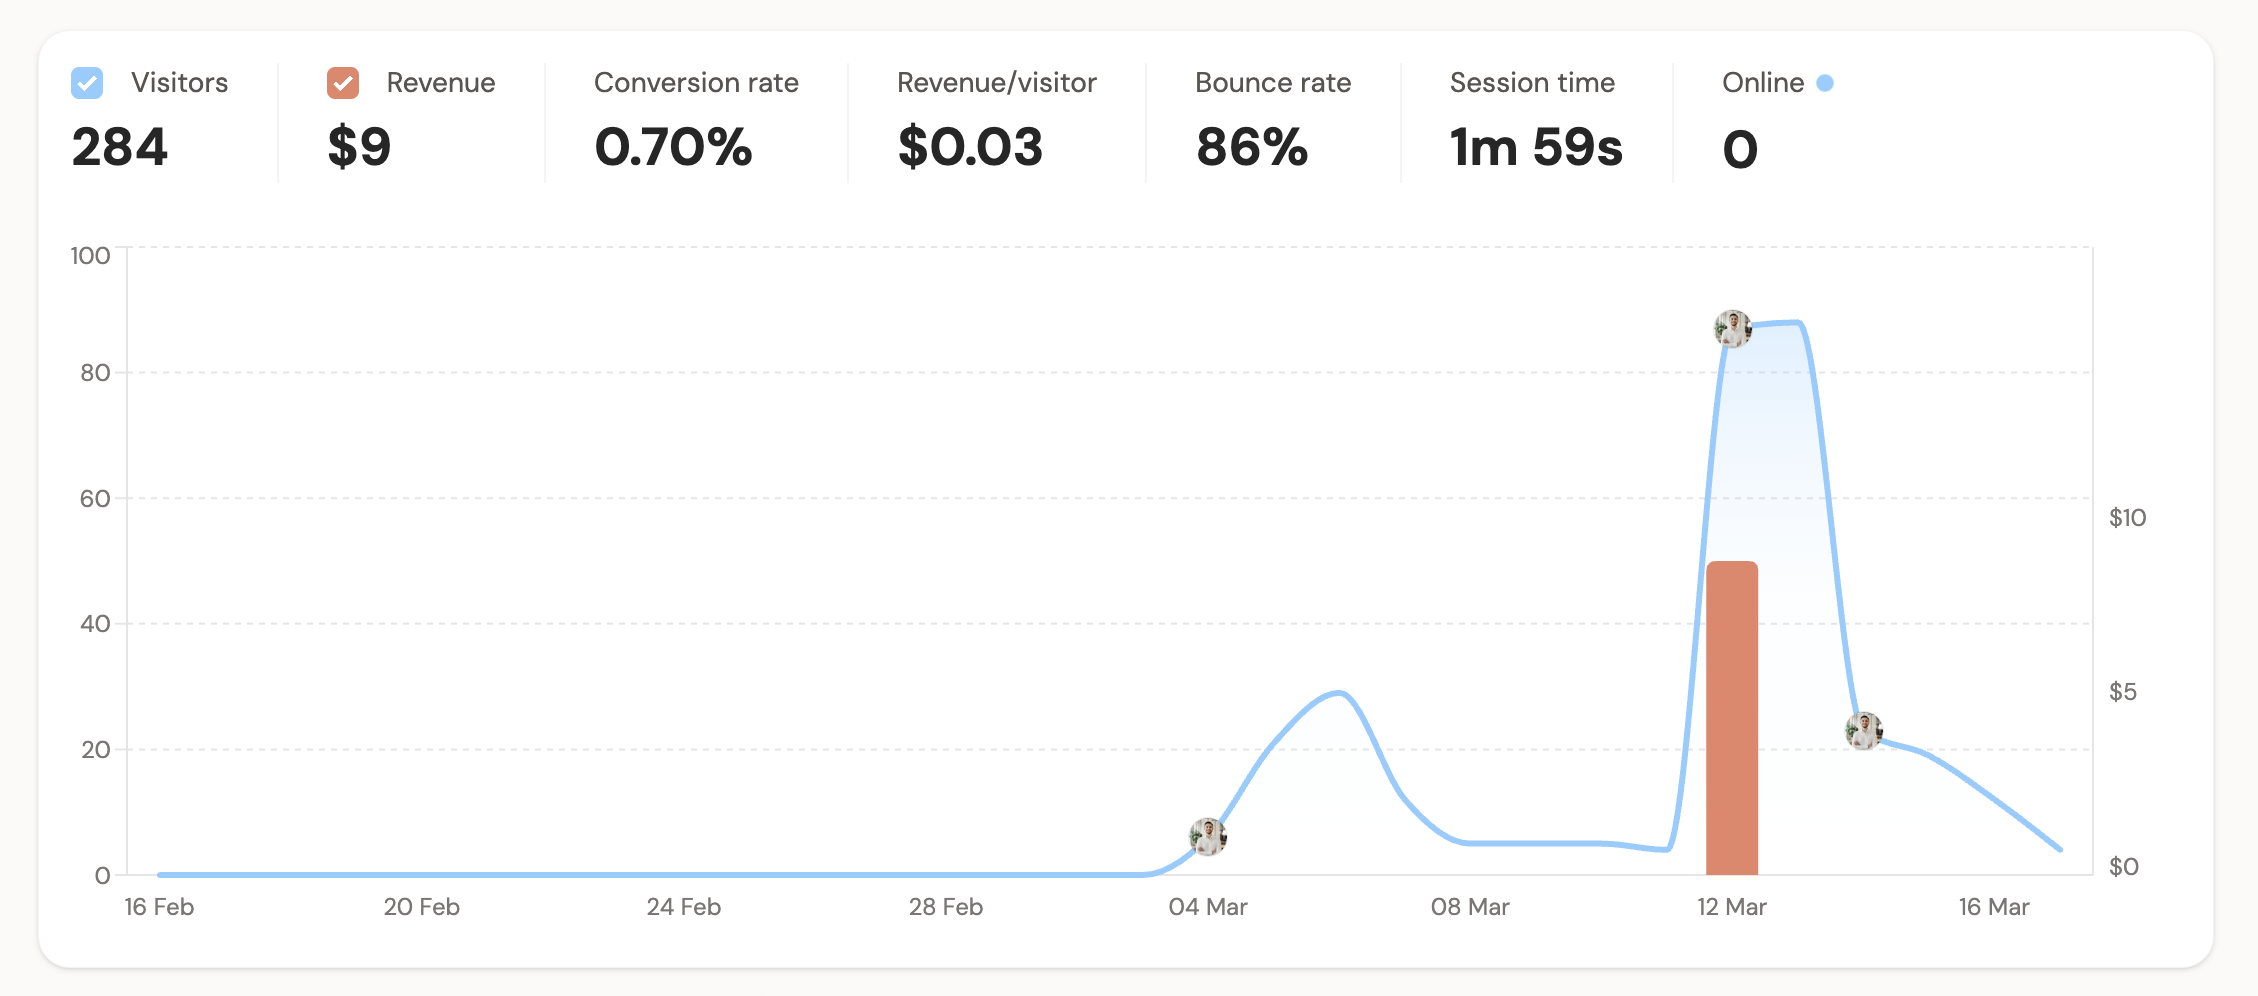Click the orange revenue bar on 12 Mar

[1732, 718]
